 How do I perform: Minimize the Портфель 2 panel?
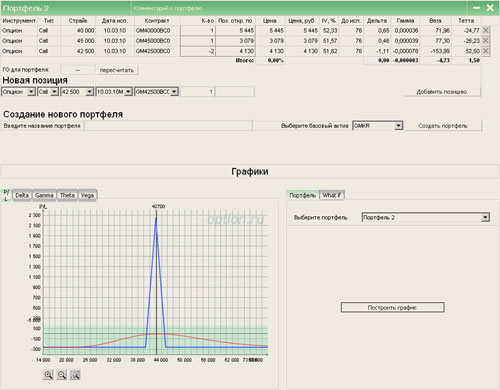477,8
